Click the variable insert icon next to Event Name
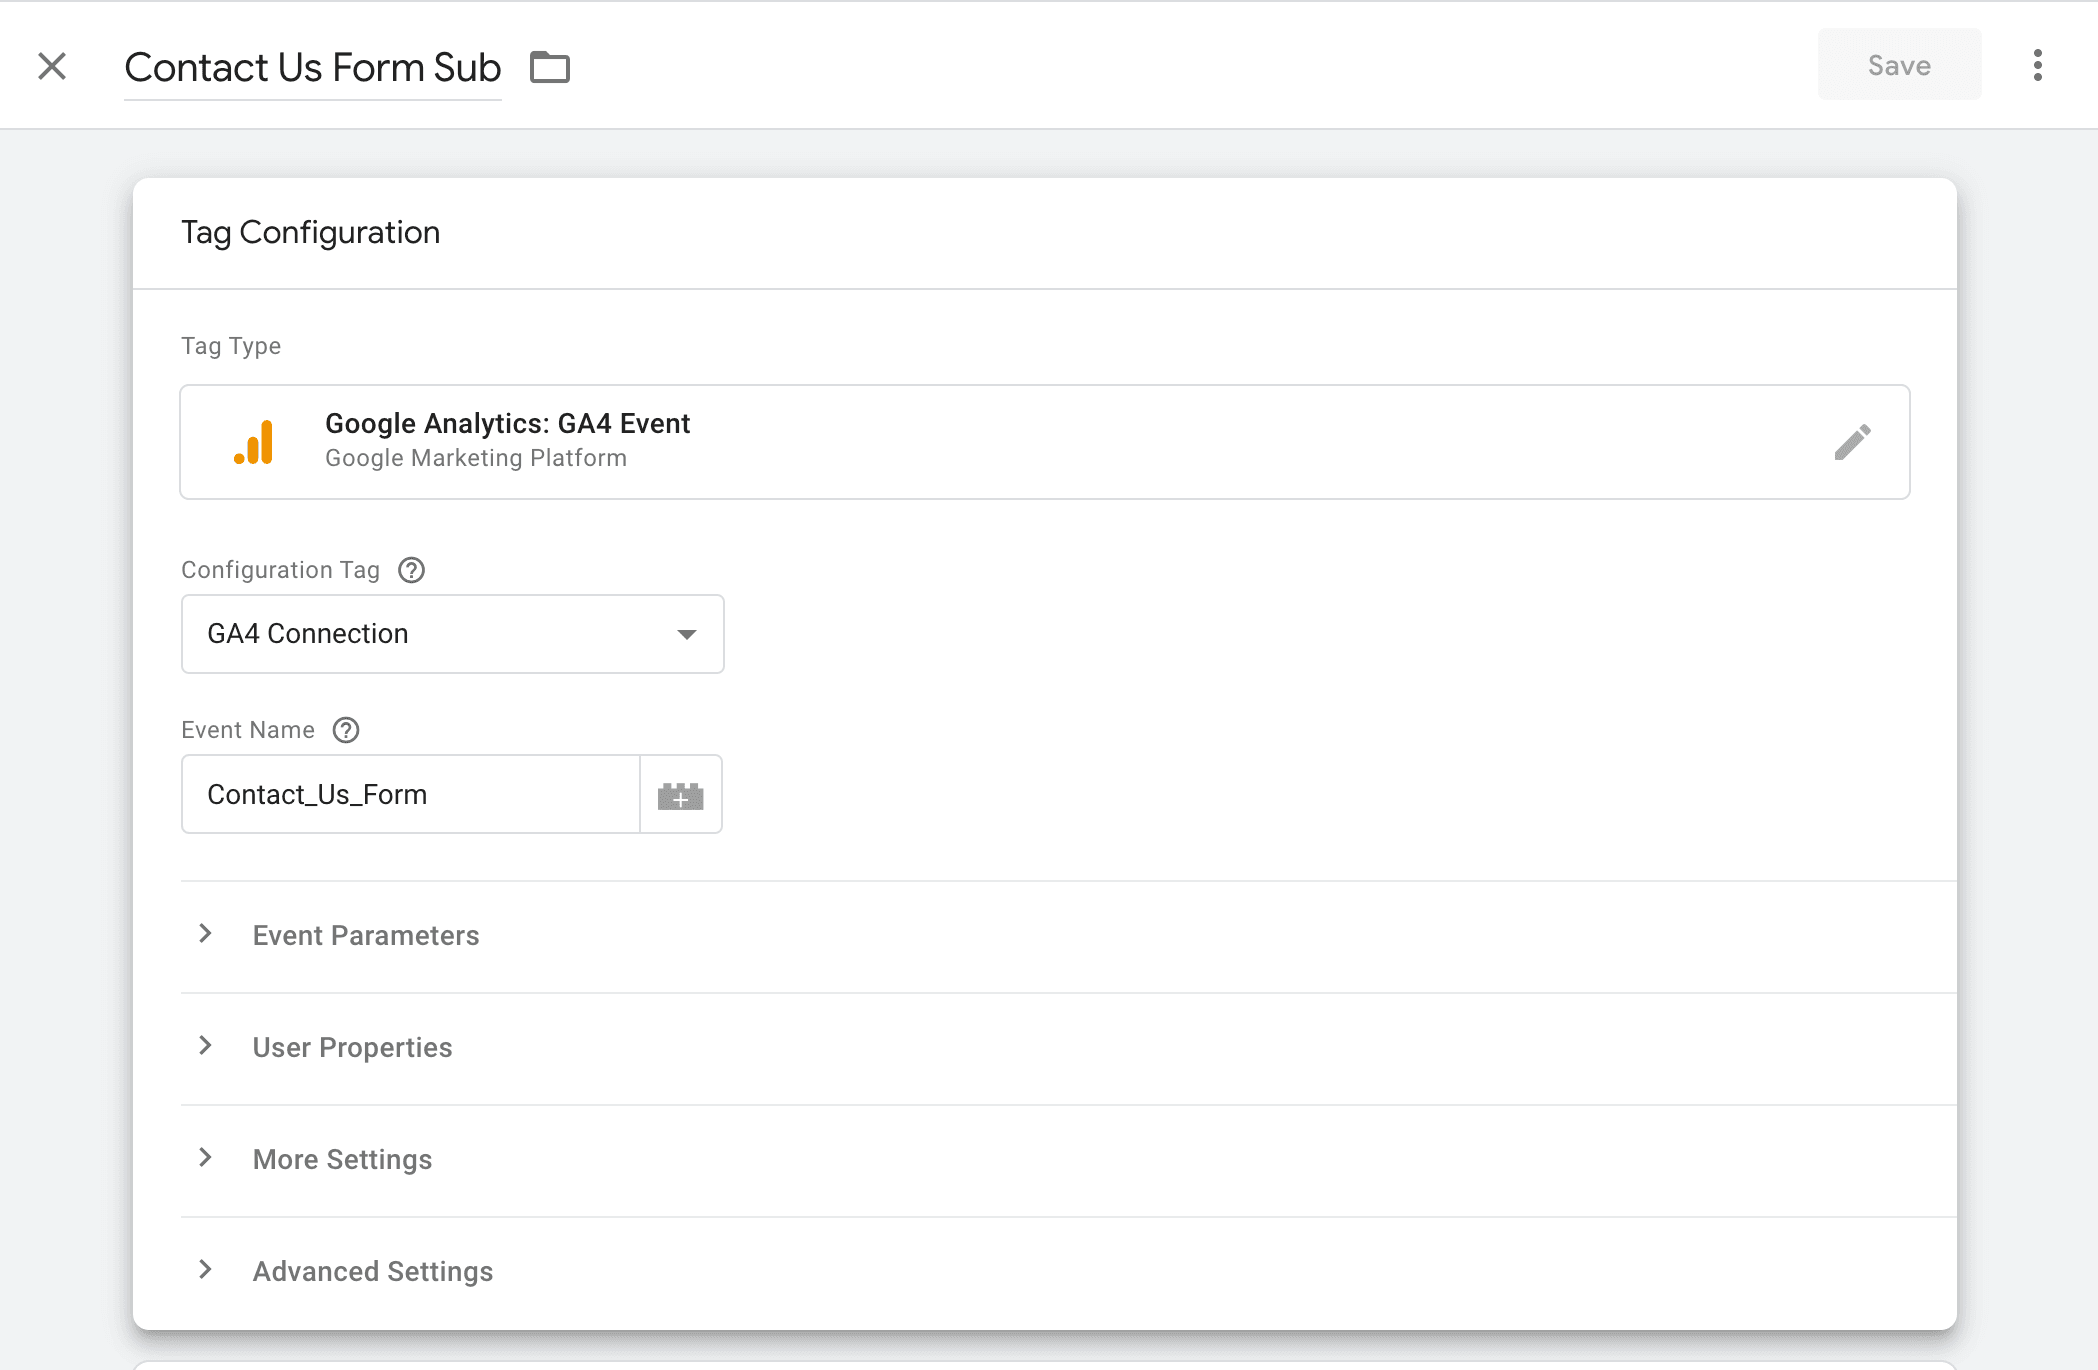Viewport: 2098px width, 1370px height. pos(679,794)
